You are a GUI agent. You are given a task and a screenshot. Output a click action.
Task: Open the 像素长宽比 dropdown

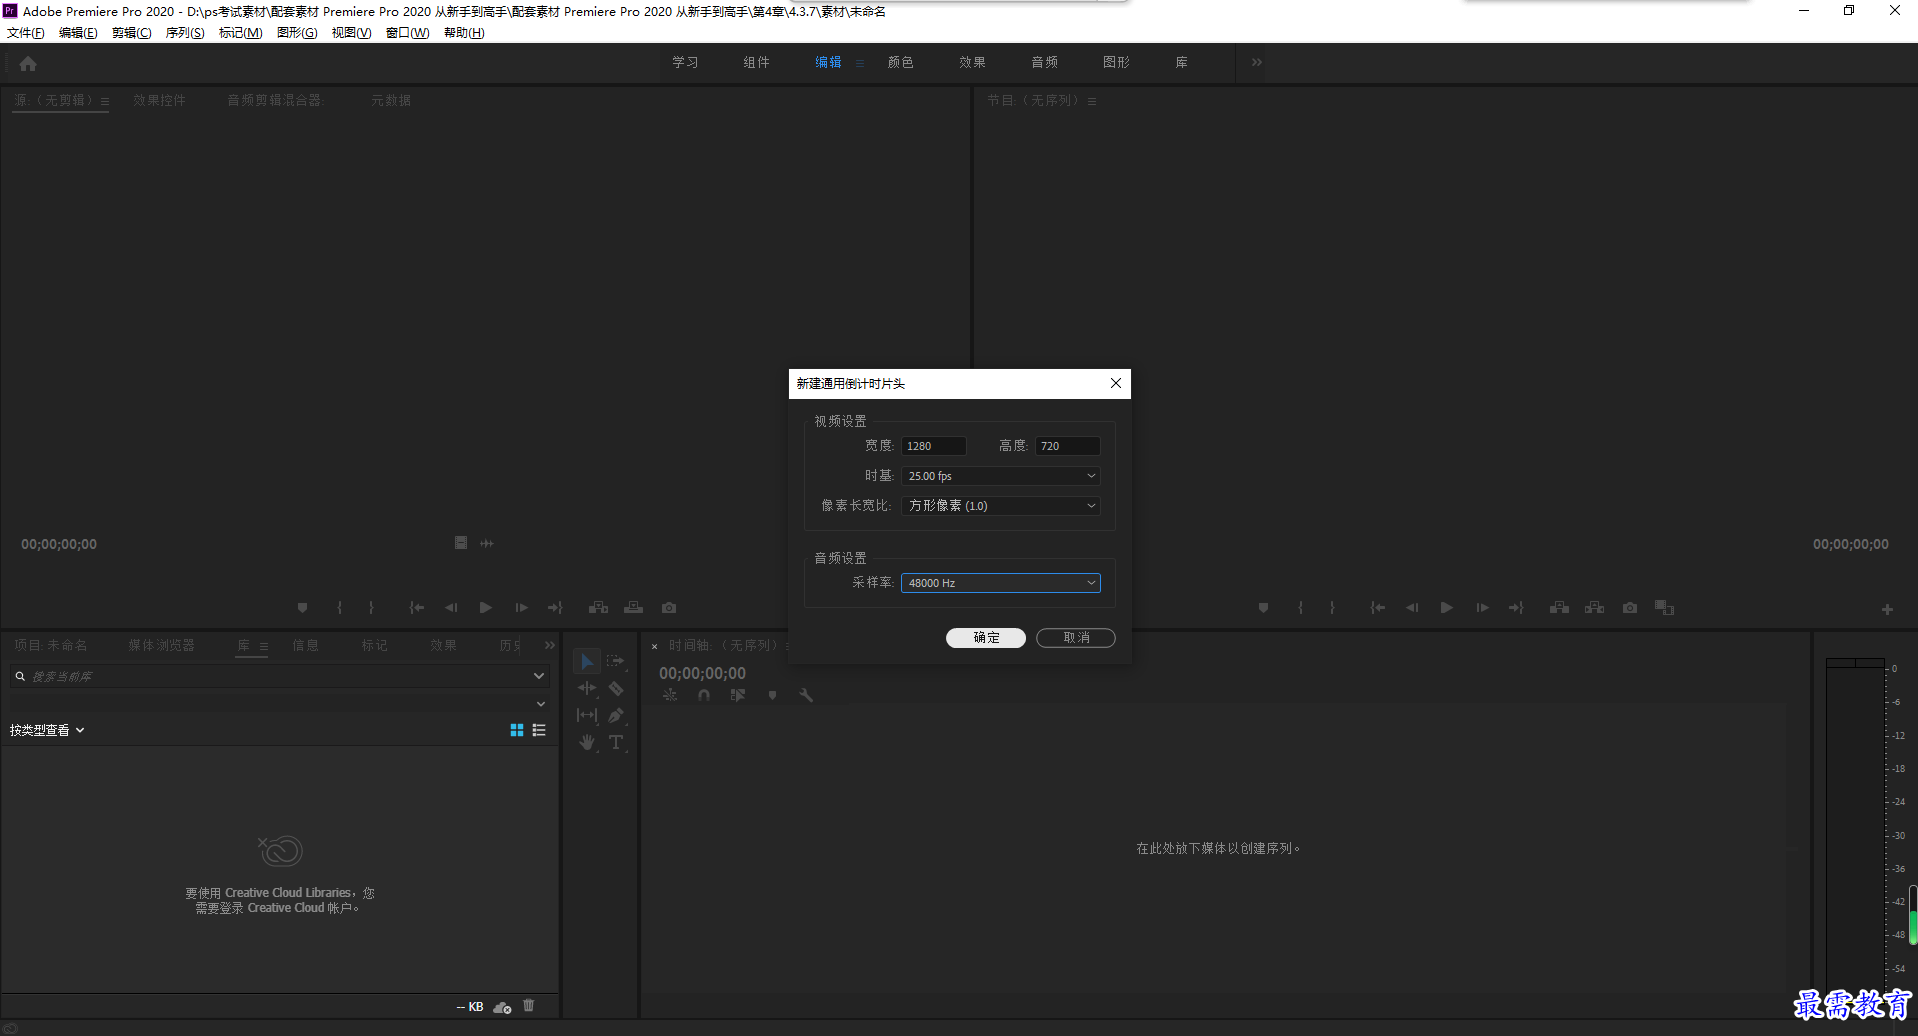tap(1001, 506)
